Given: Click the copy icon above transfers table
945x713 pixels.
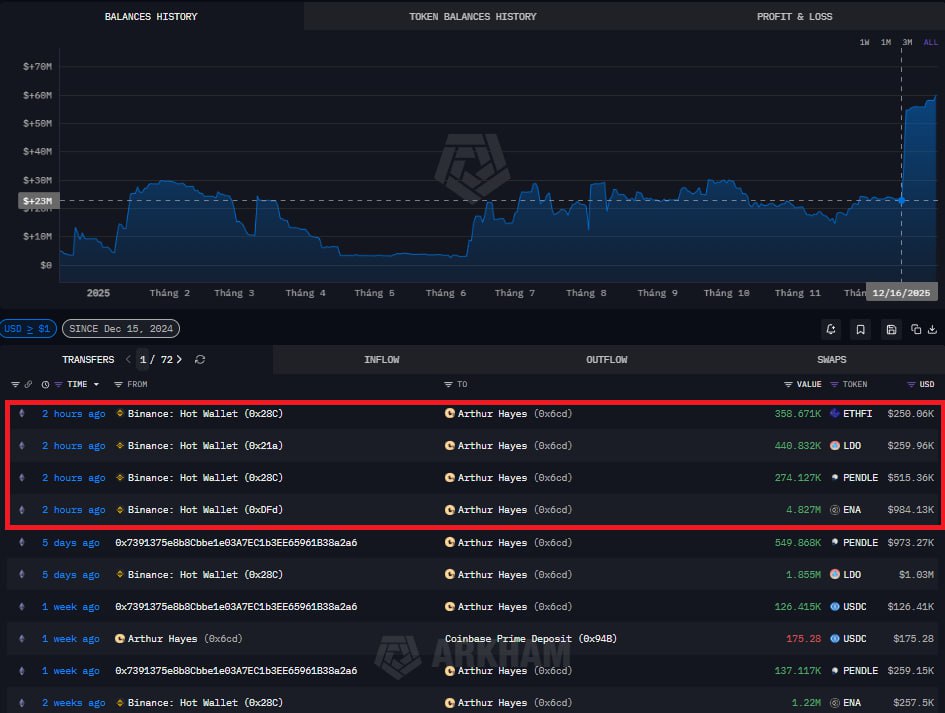Looking at the screenshot, I should pos(916,329).
